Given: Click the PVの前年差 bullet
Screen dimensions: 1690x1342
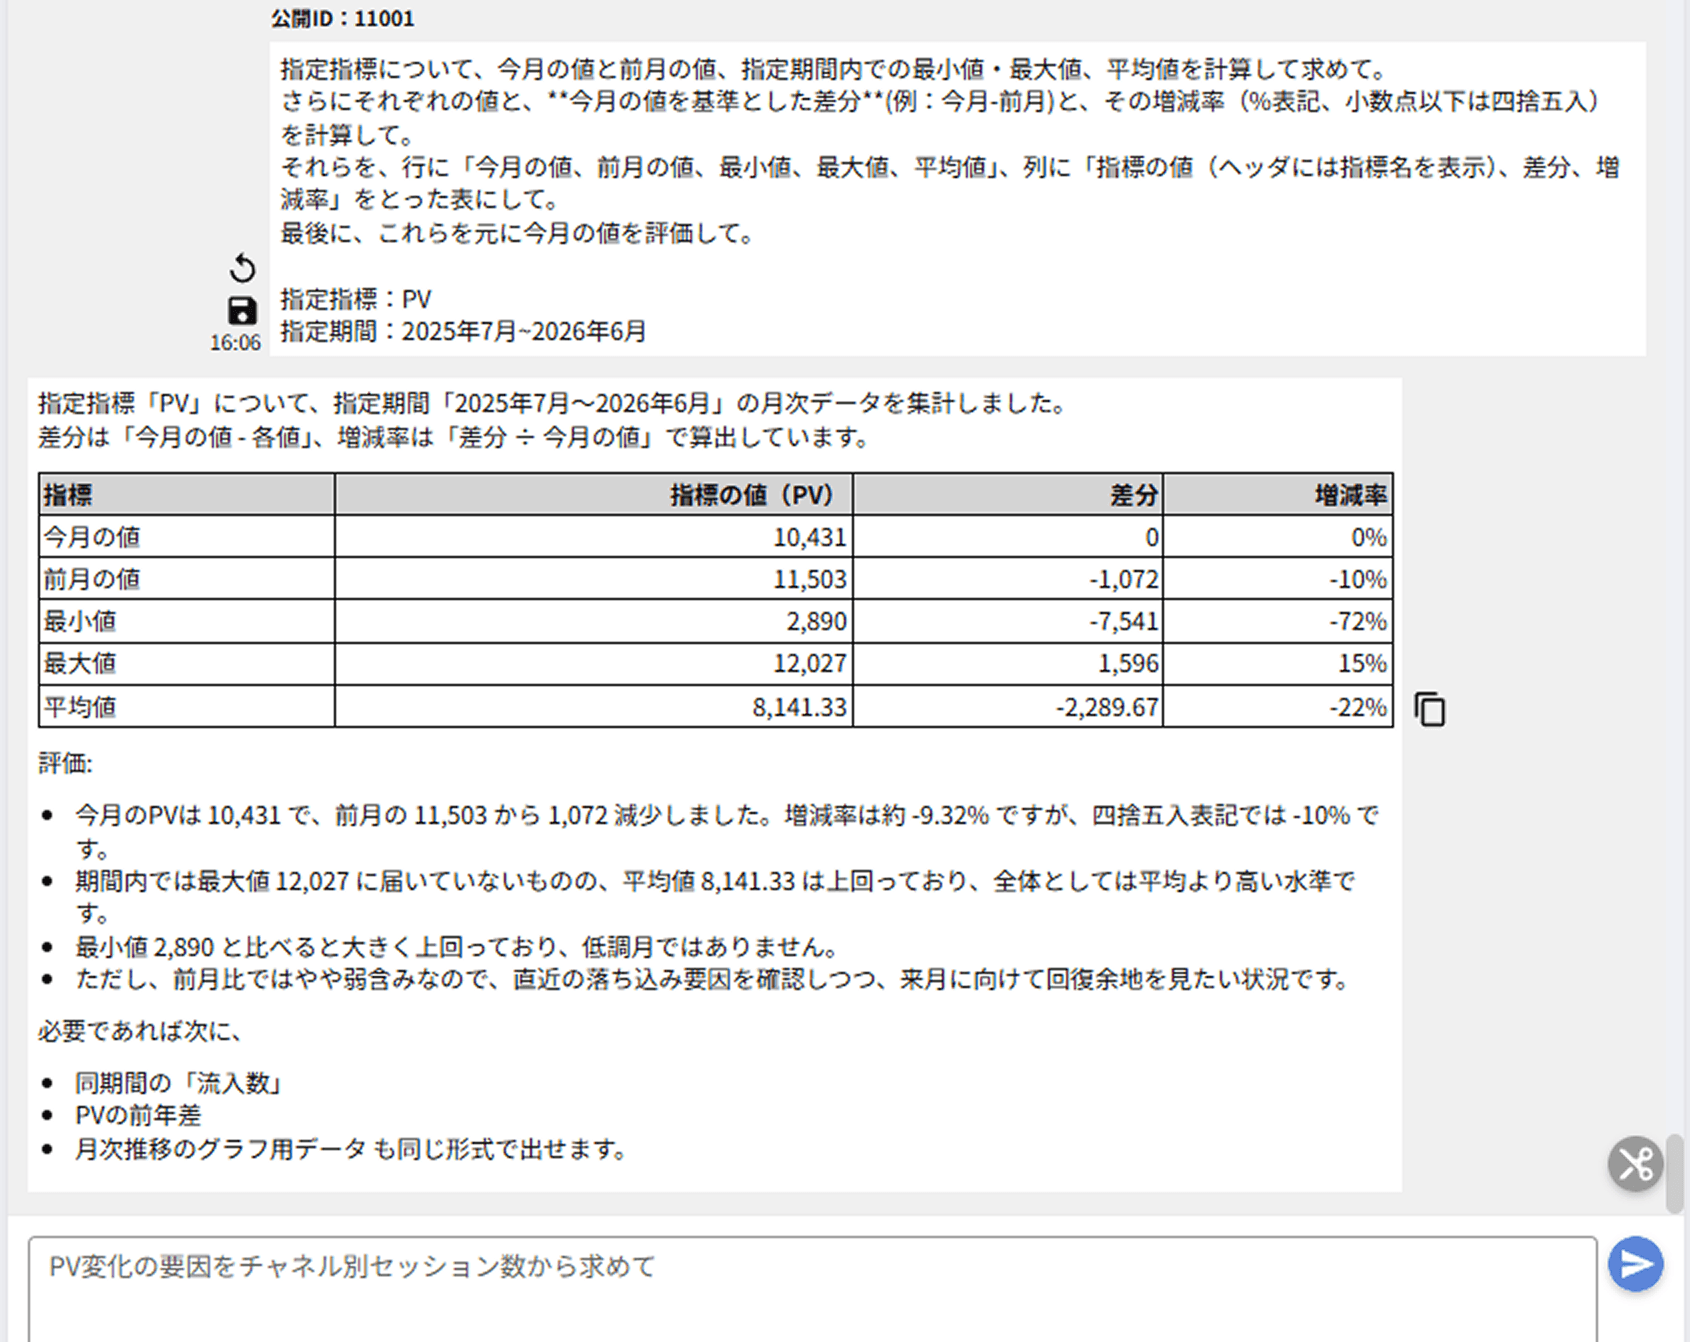Looking at the screenshot, I should tap(138, 1116).
